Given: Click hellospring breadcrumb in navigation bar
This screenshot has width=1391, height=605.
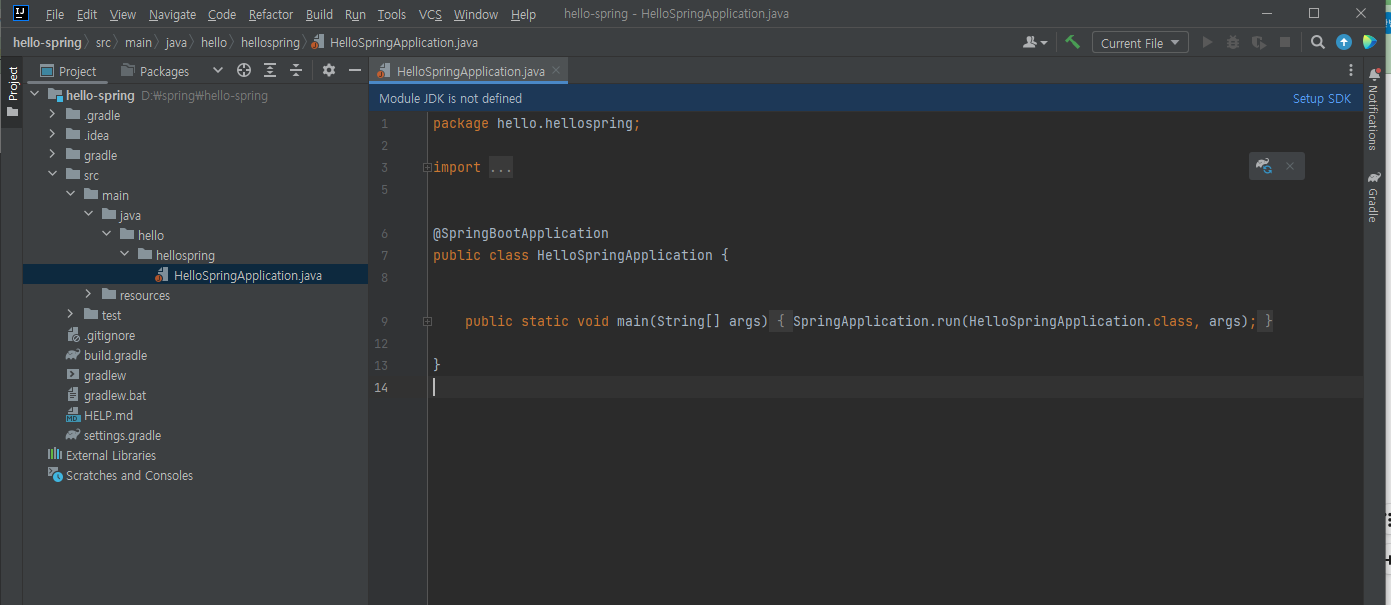Looking at the screenshot, I should click(270, 43).
